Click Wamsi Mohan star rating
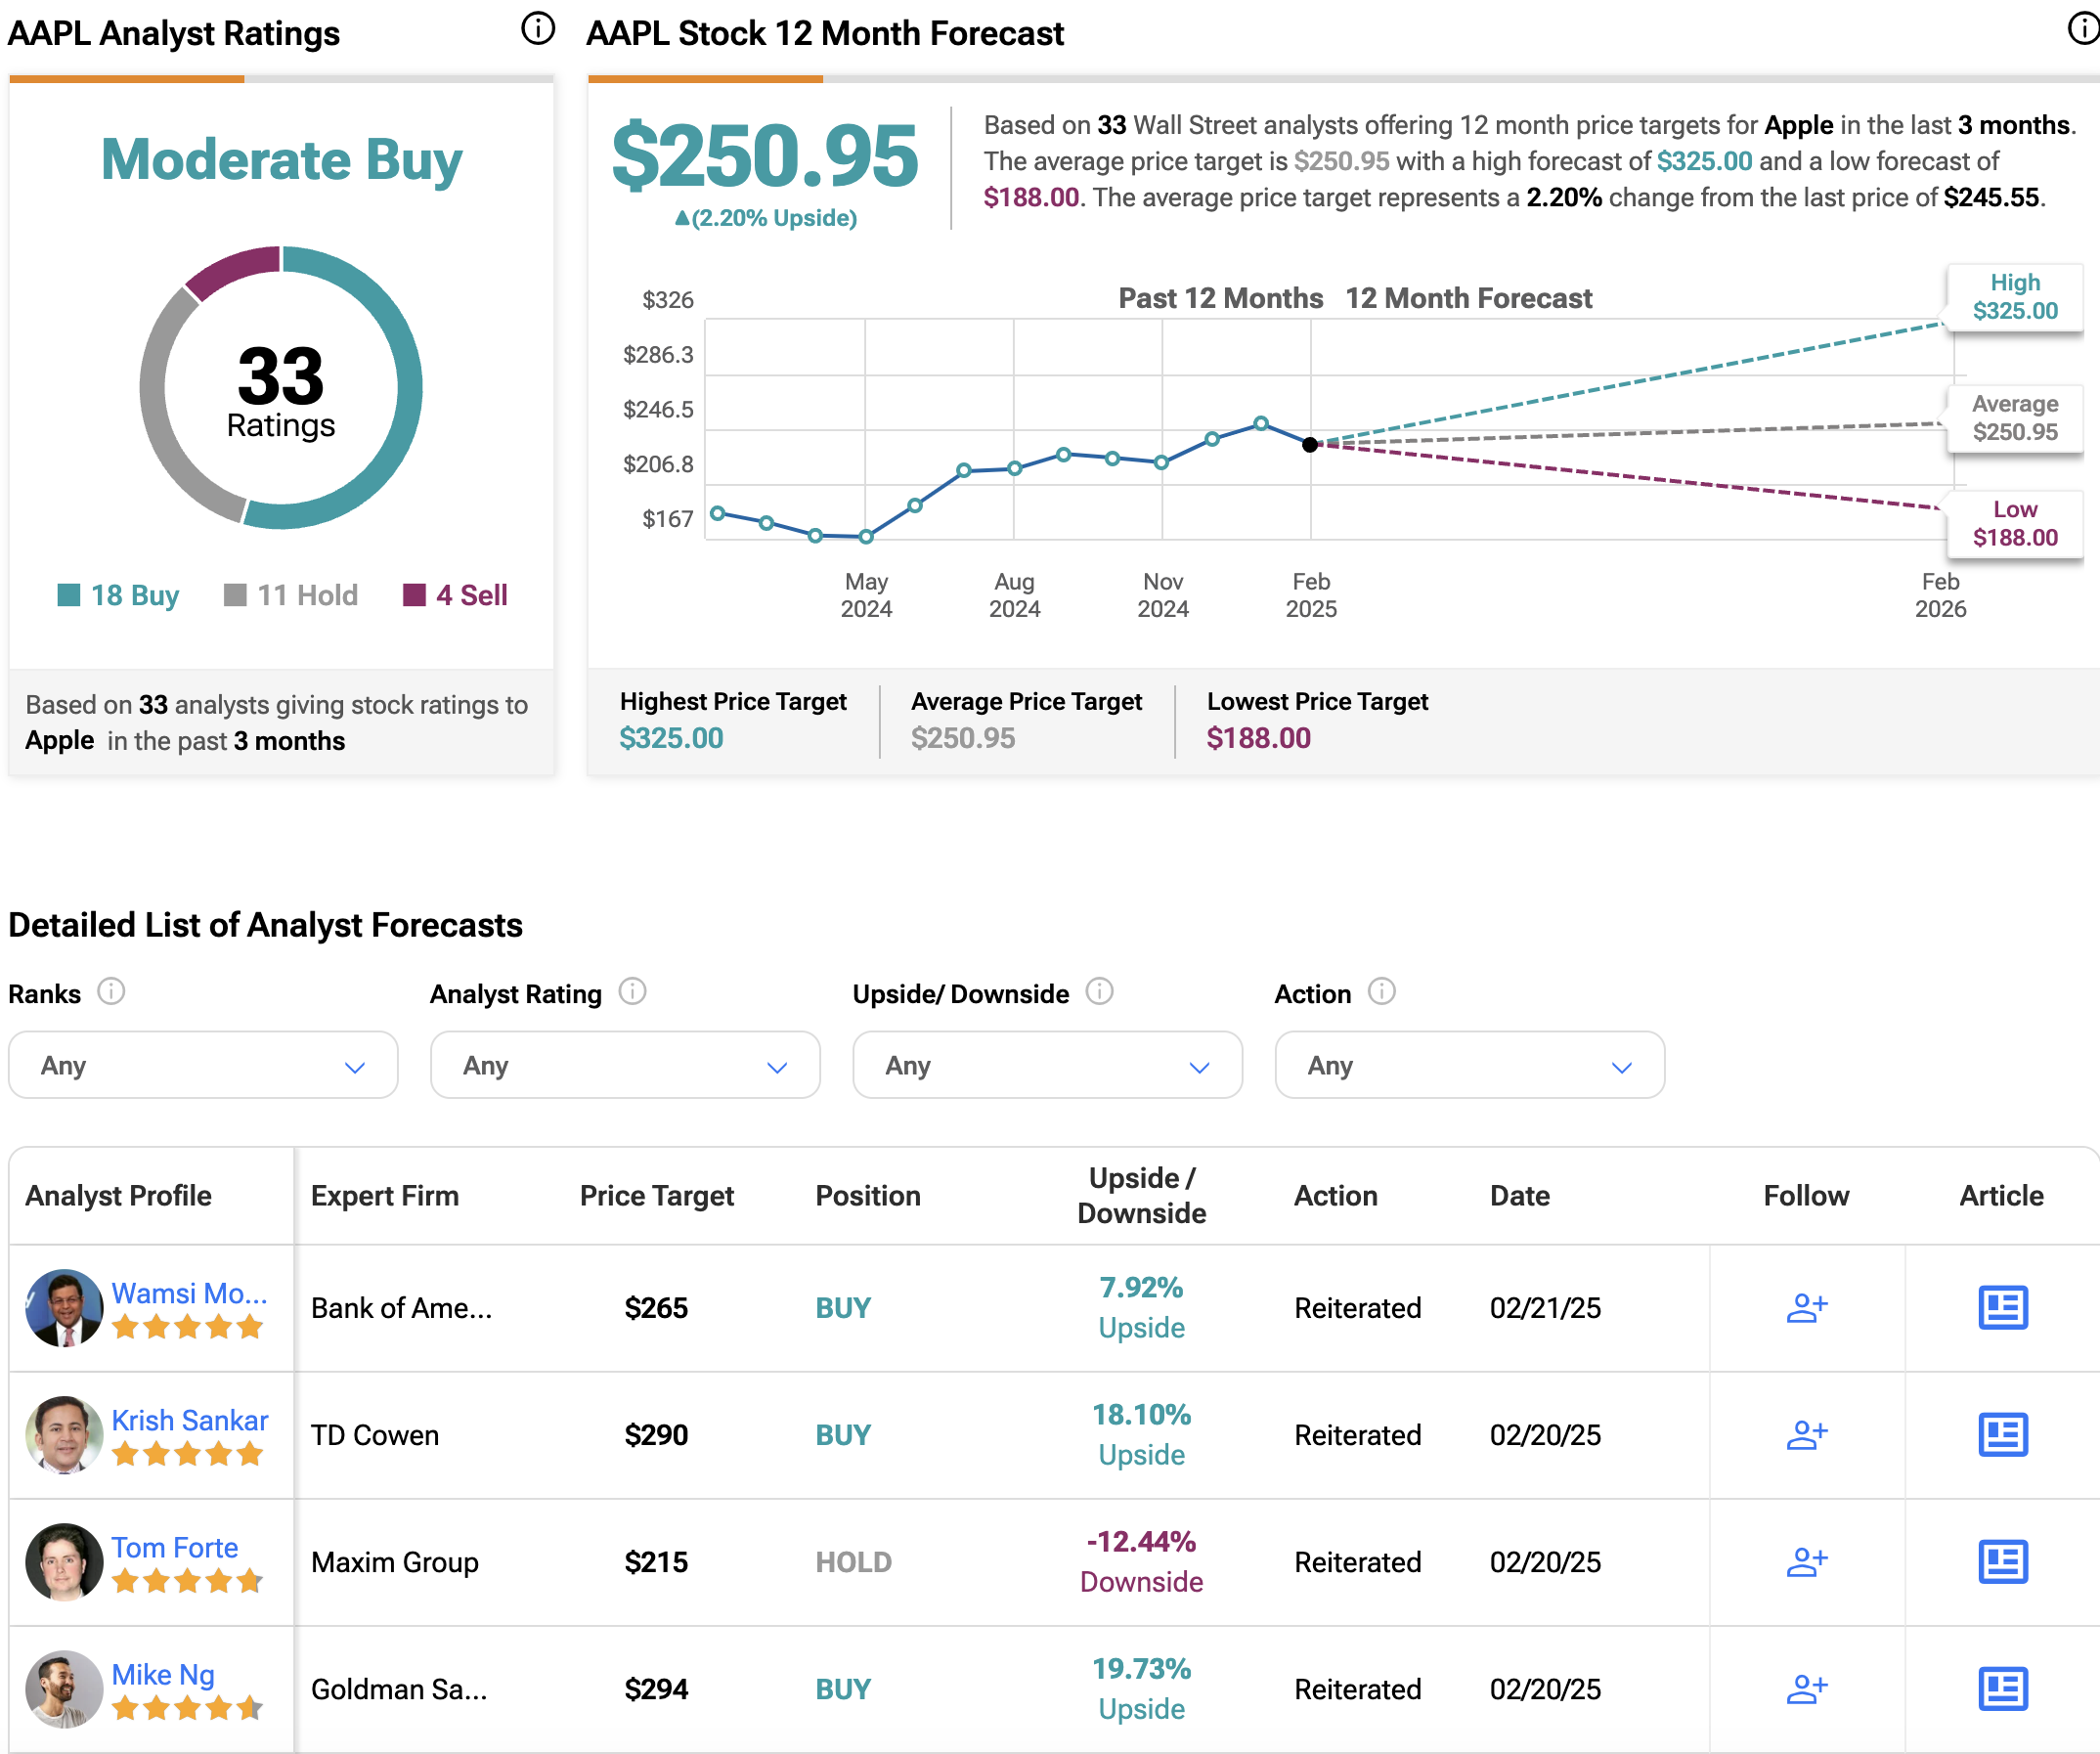This screenshot has width=2100, height=1754. pos(187,1328)
